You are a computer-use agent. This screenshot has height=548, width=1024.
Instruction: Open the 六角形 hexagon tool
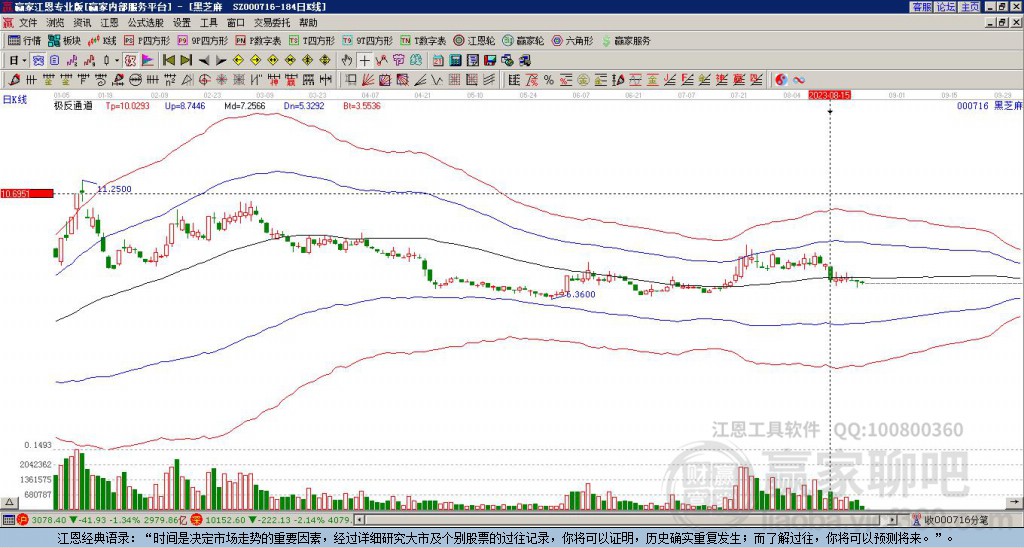(574, 41)
